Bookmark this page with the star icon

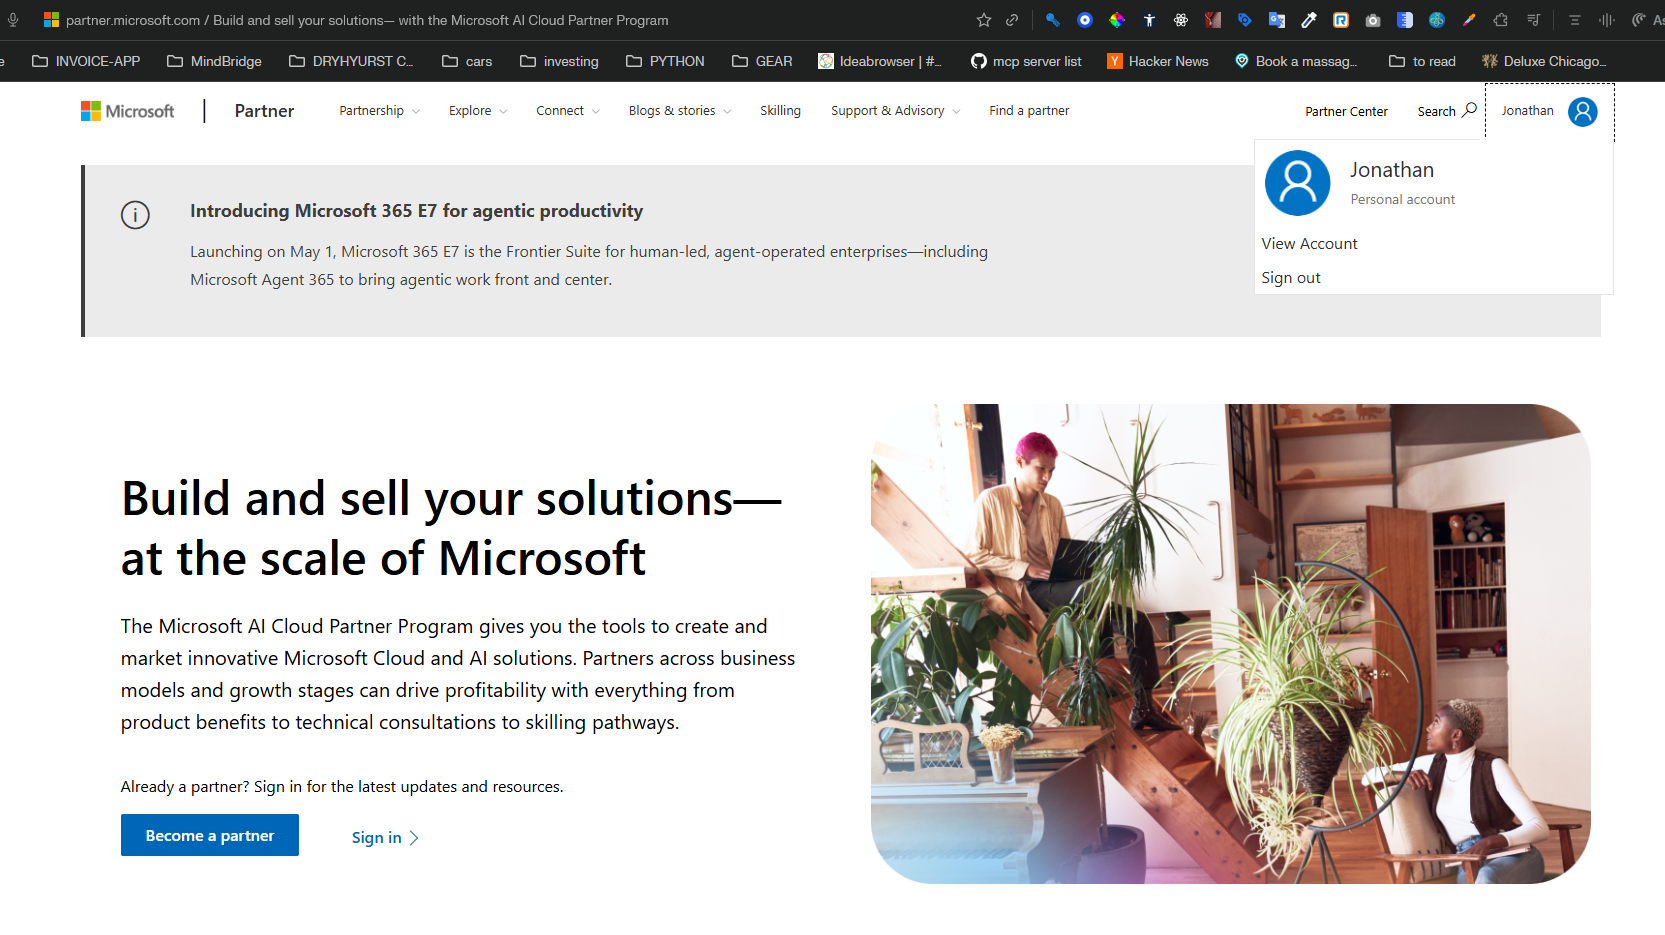[984, 20]
